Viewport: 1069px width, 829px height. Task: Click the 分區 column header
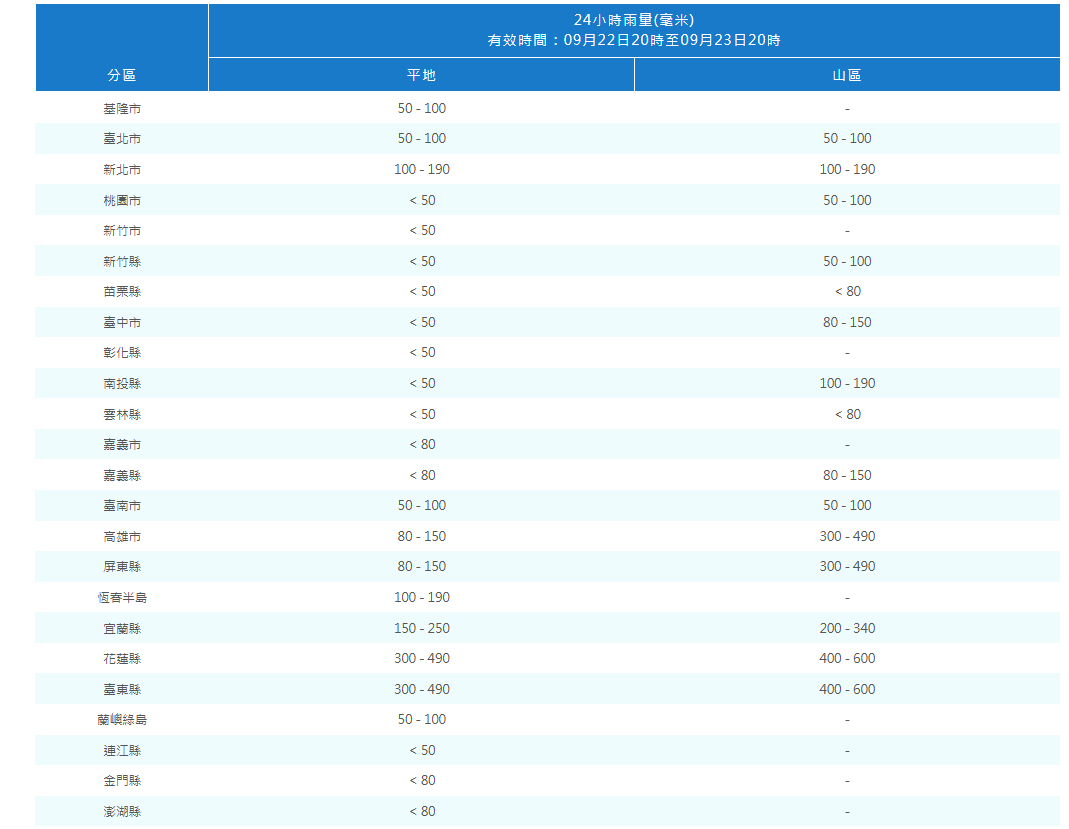click(122, 76)
